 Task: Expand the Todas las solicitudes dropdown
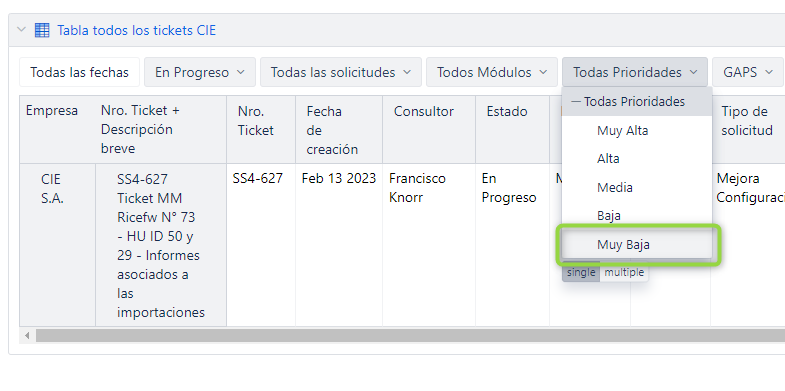(340, 72)
